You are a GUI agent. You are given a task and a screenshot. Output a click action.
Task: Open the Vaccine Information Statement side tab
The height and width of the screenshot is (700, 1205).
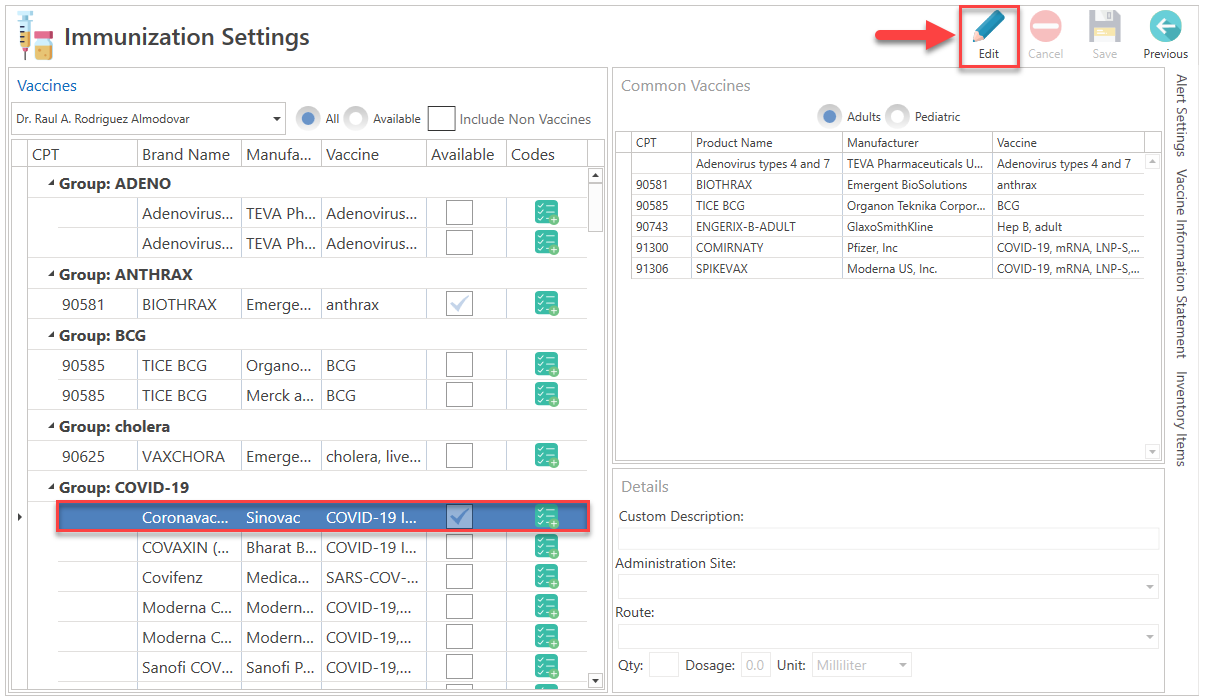[1181, 263]
